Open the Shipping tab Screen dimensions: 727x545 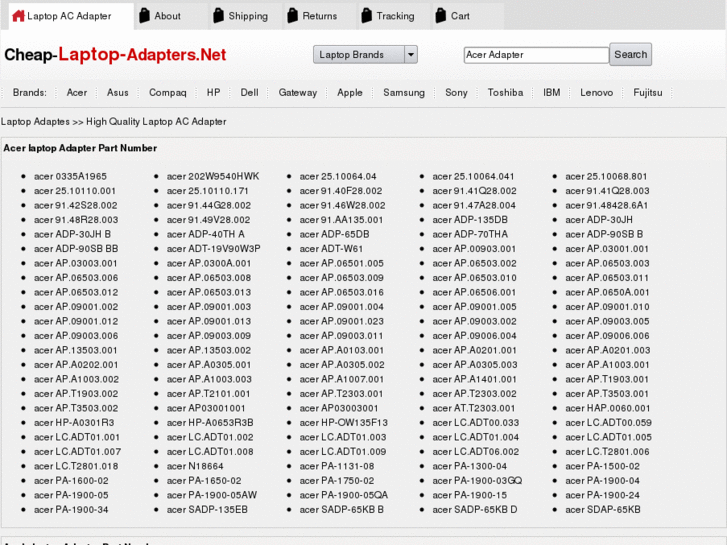tap(247, 16)
